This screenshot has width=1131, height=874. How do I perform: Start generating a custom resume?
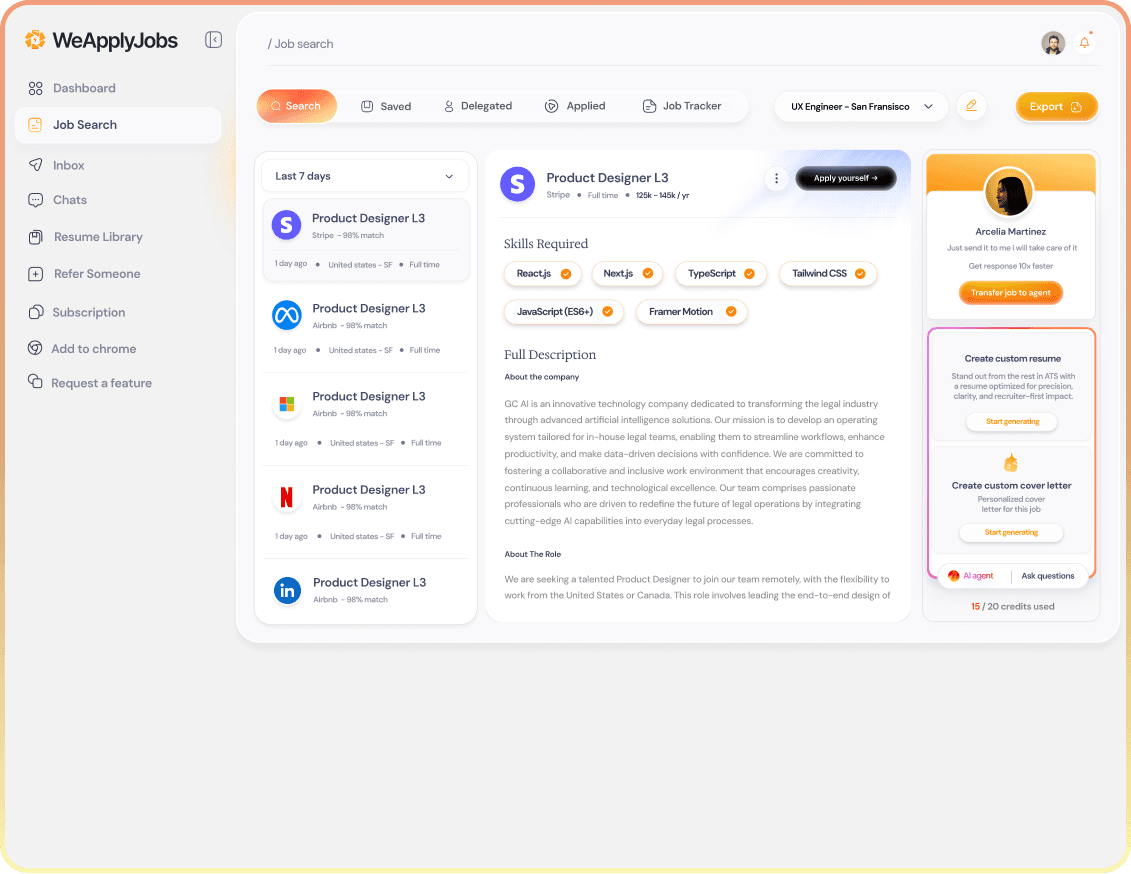(x=1012, y=422)
